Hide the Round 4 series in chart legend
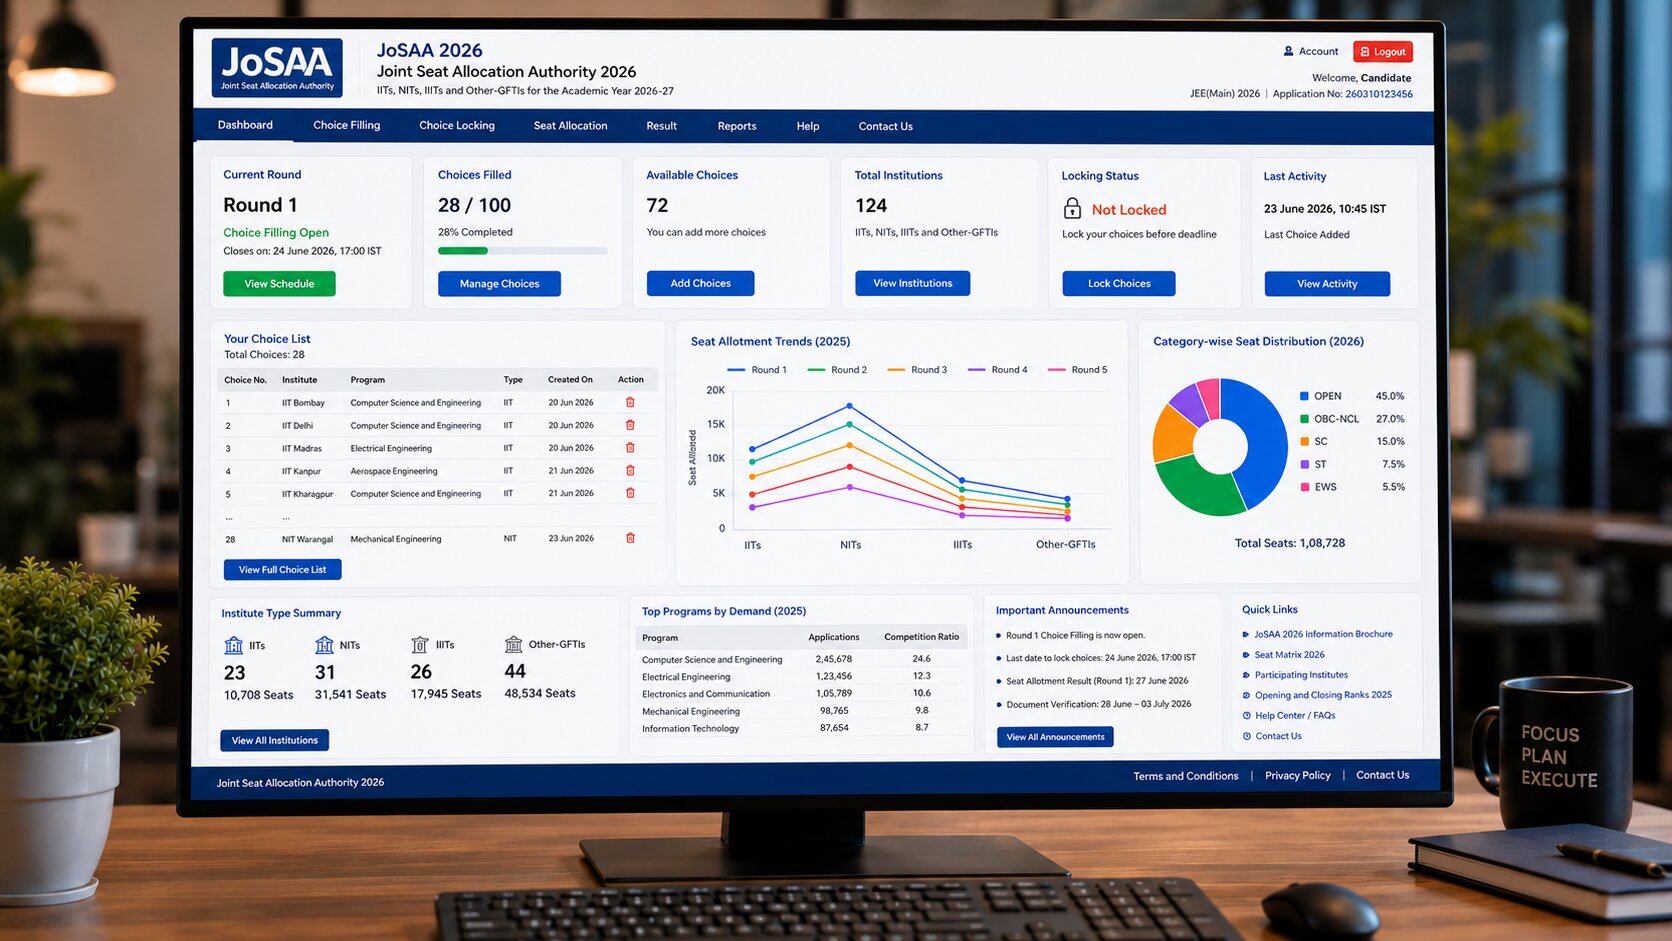The height and width of the screenshot is (941, 1672). click(x=997, y=370)
